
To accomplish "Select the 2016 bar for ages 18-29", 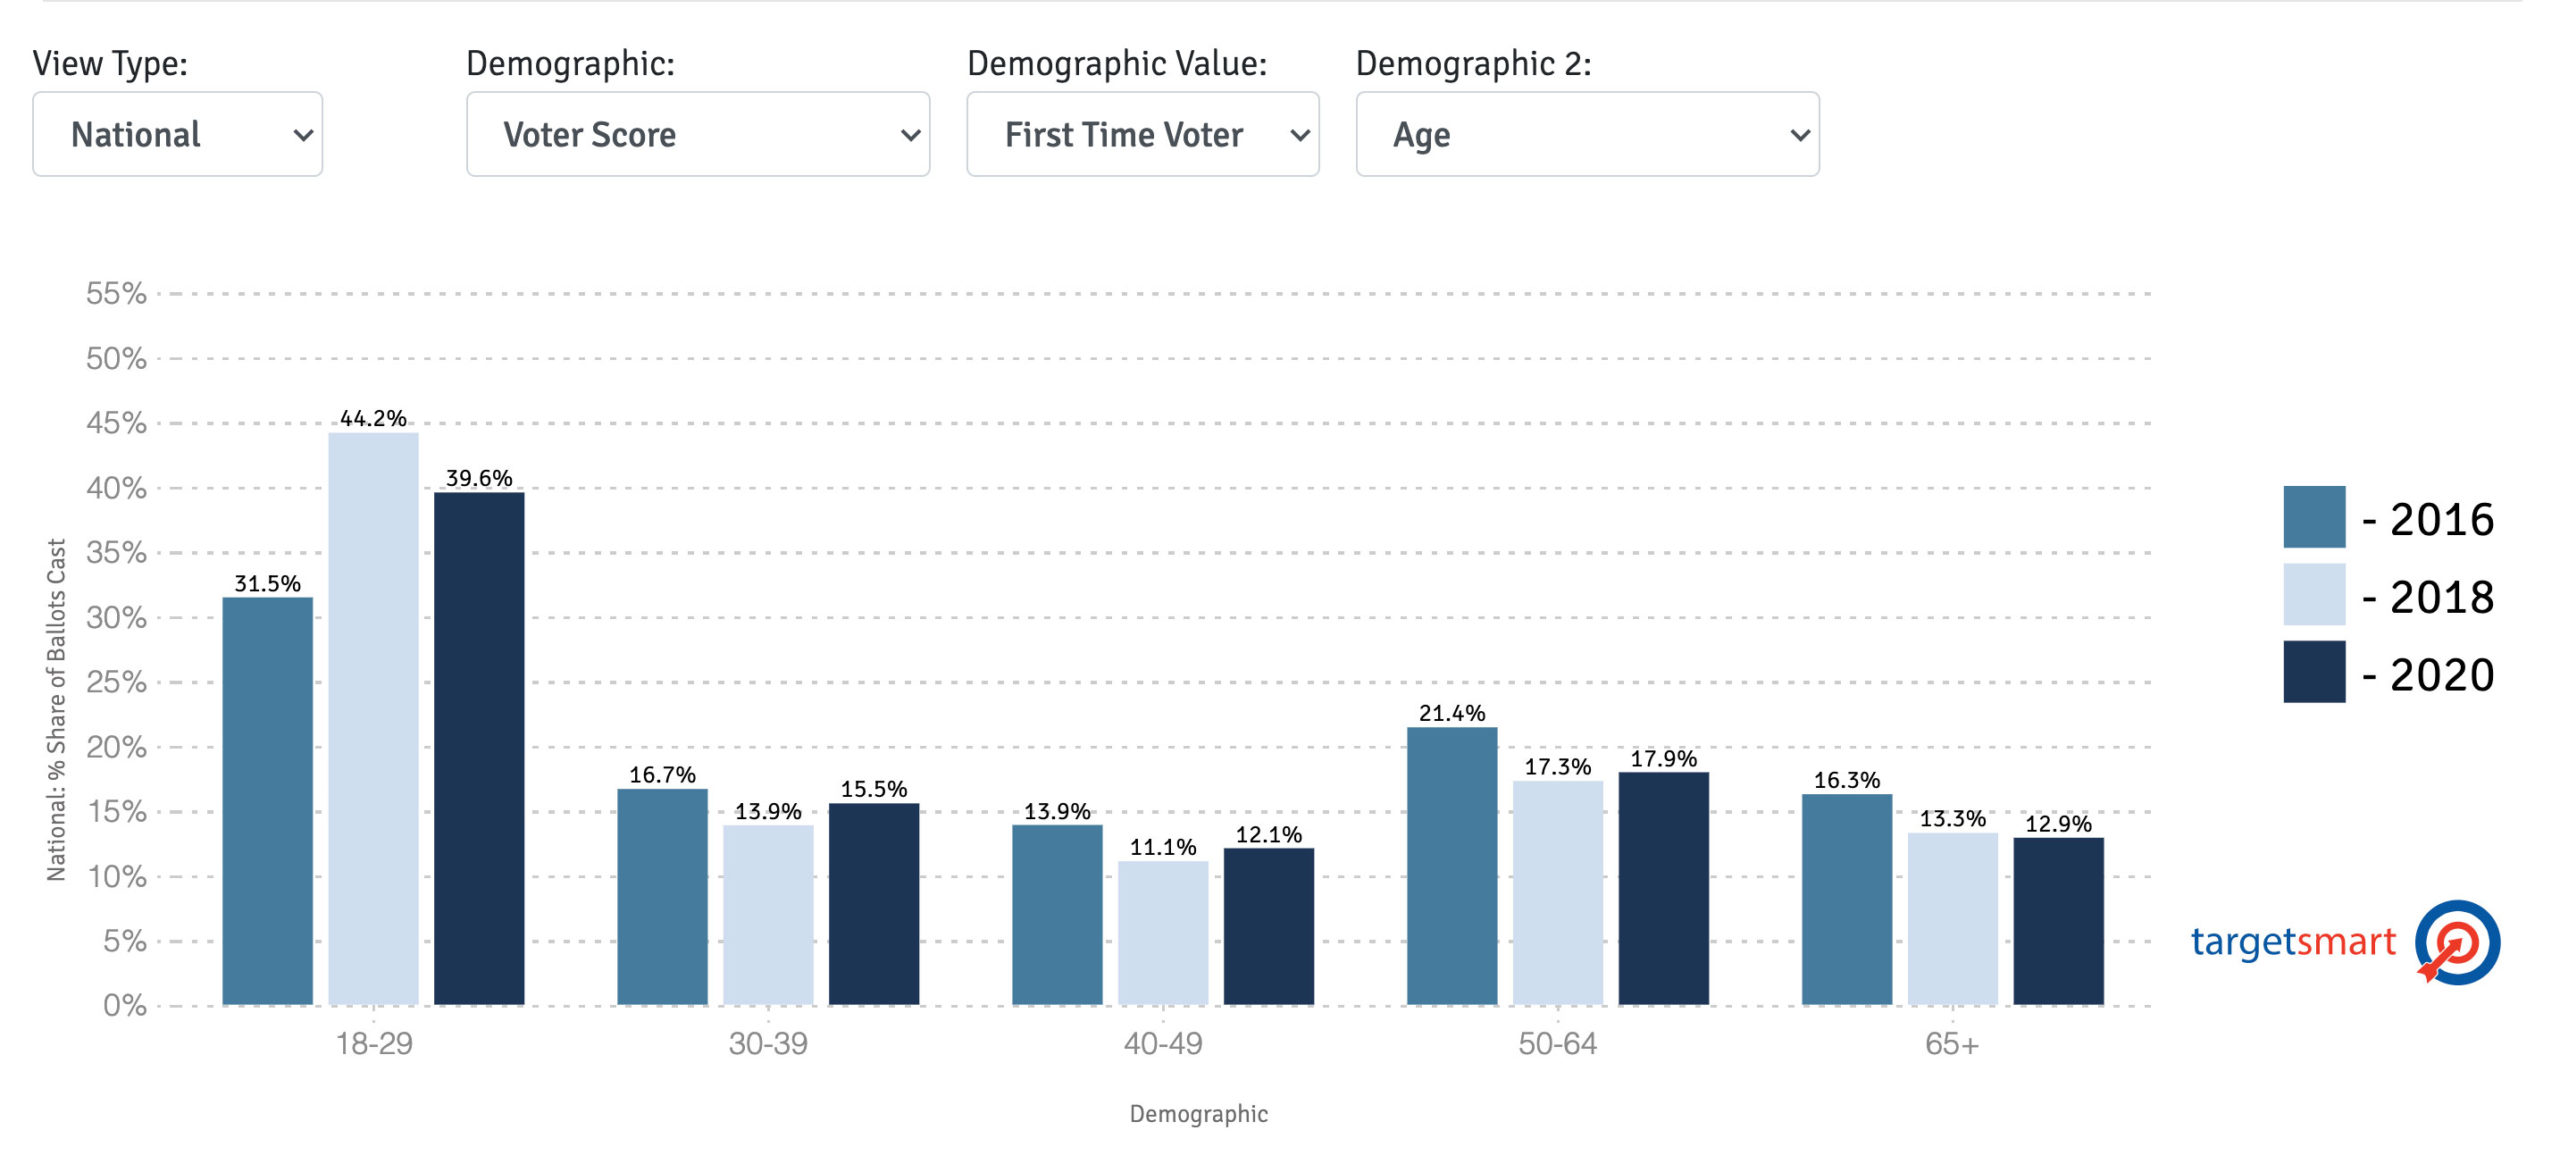I will pyautogui.click(x=267, y=800).
